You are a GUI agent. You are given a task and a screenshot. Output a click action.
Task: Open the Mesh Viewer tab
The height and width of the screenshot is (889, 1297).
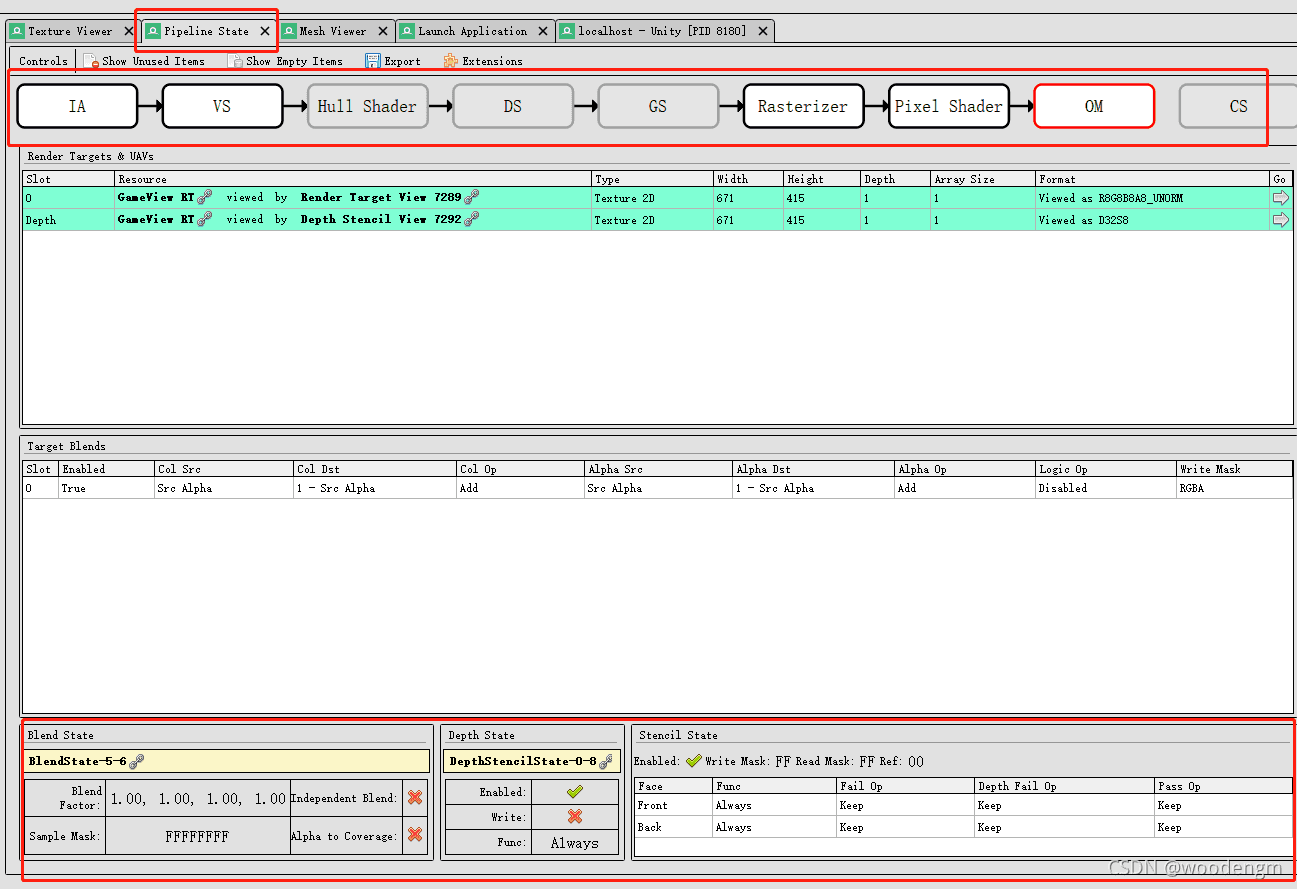pyautogui.click(x=333, y=31)
